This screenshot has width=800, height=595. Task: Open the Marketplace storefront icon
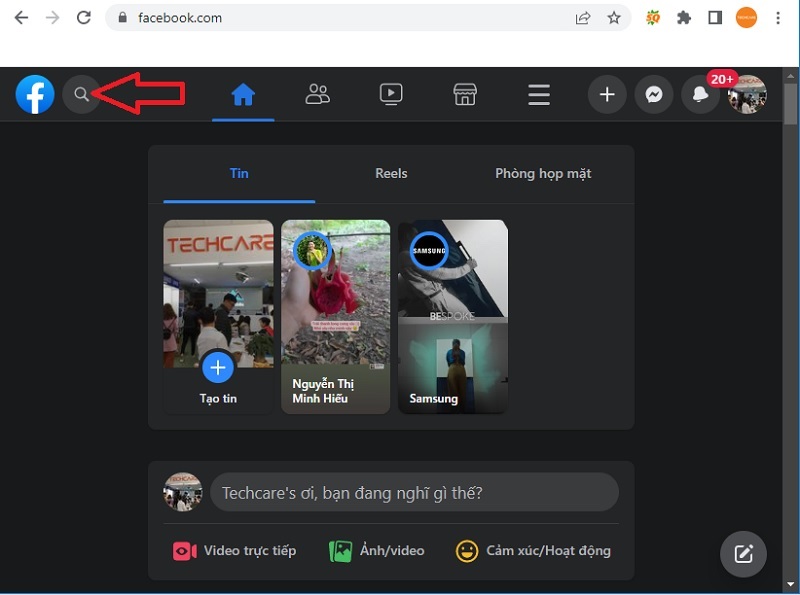[464, 95]
